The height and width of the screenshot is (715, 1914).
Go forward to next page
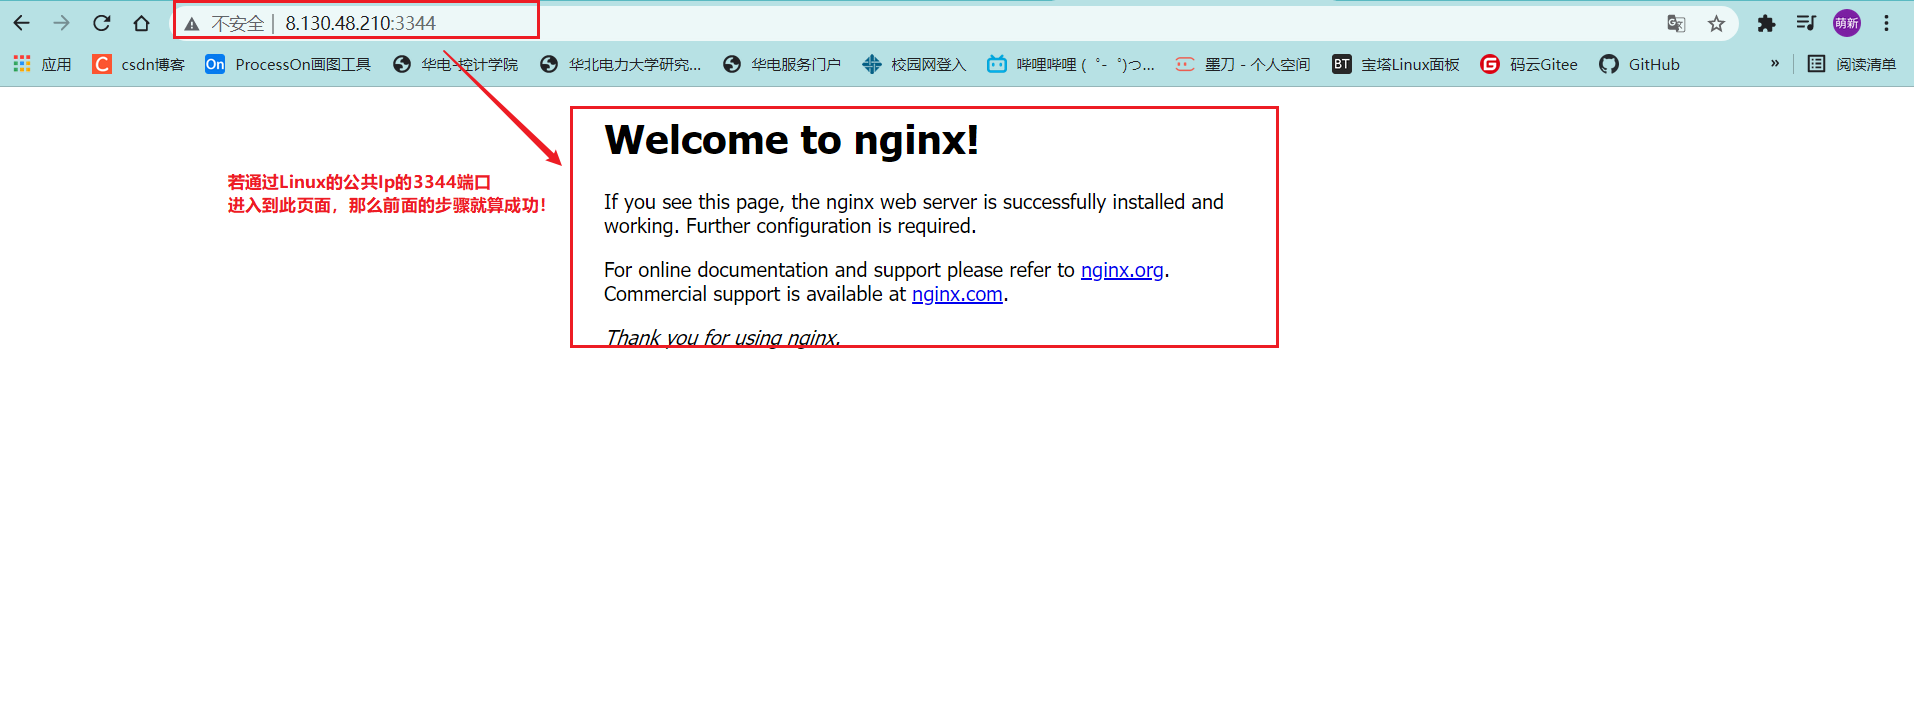[x=61, y=23]
